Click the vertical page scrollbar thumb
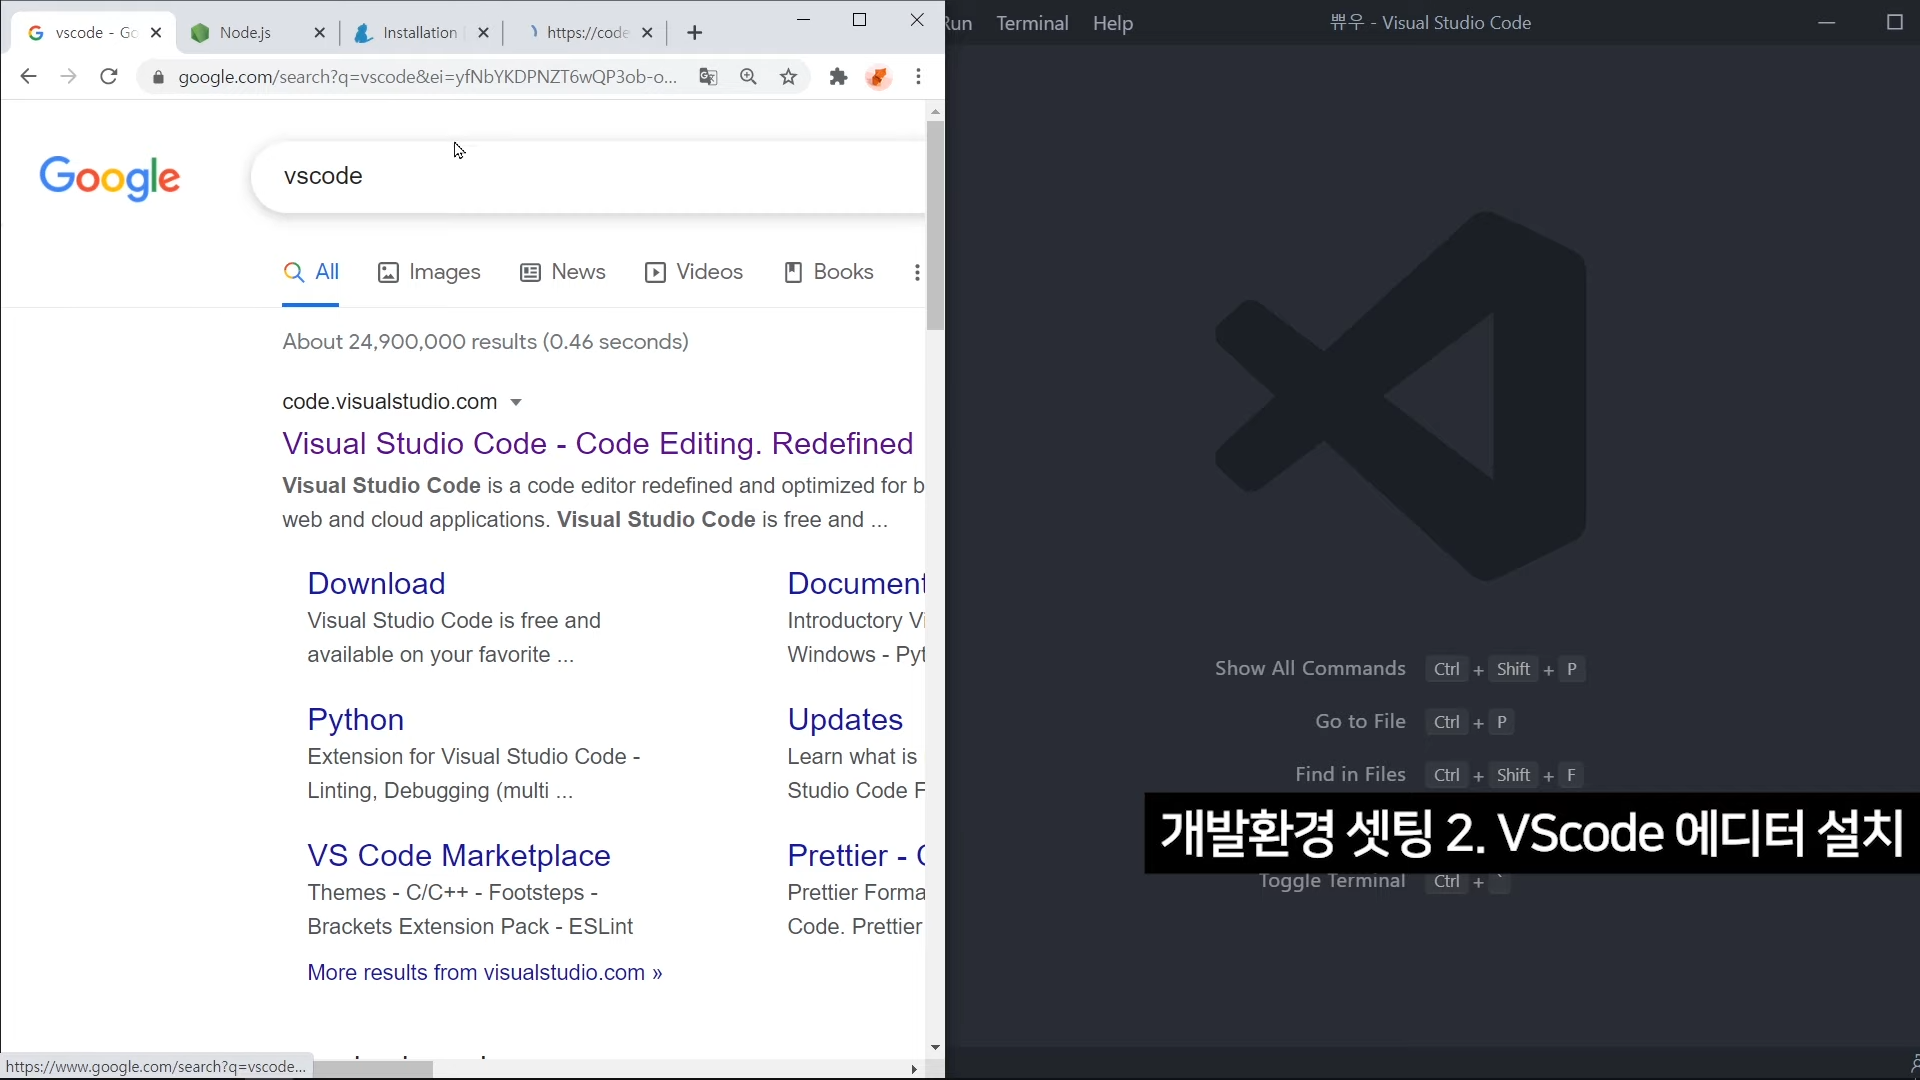 [935, 225]
